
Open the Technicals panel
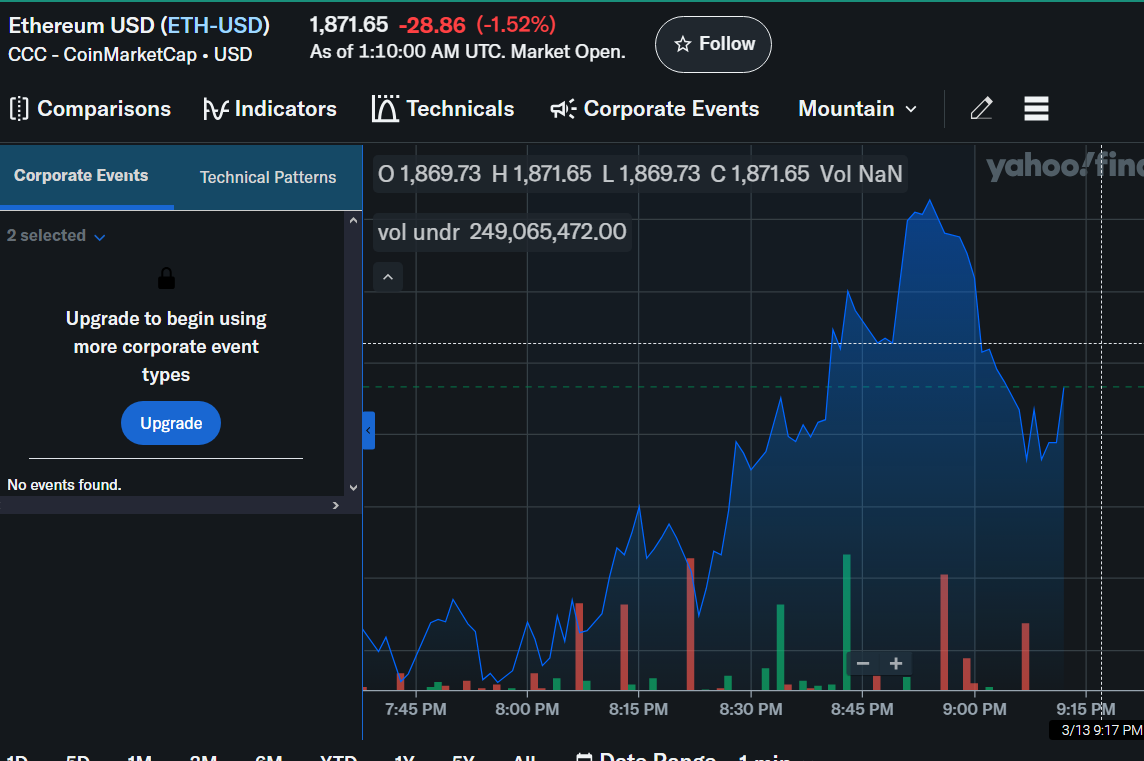pos(443,109)
